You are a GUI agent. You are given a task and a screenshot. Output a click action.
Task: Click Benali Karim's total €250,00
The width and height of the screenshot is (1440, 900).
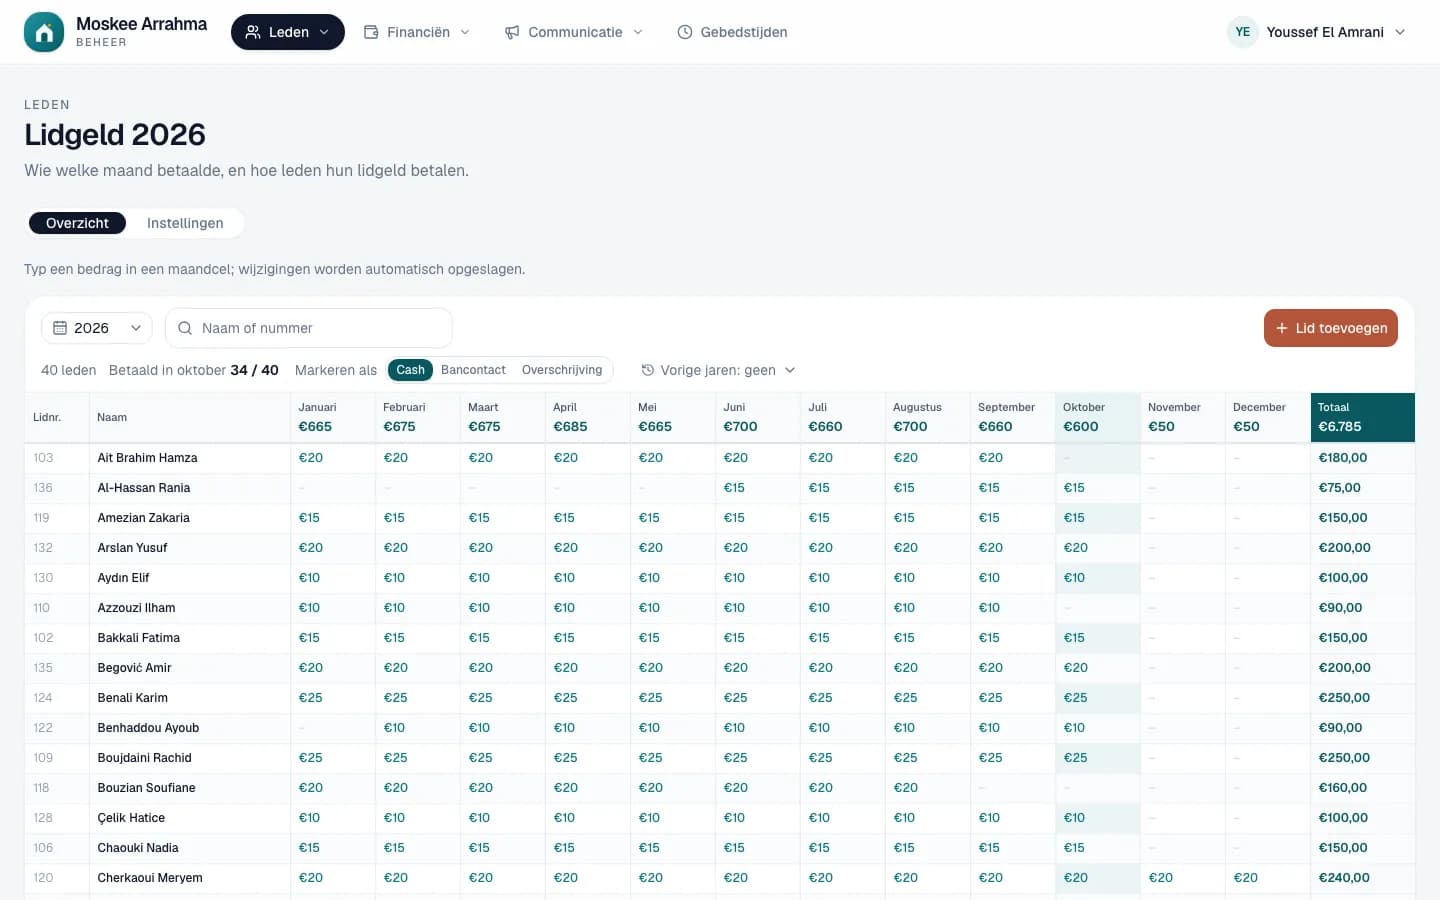coord(1344,698)
